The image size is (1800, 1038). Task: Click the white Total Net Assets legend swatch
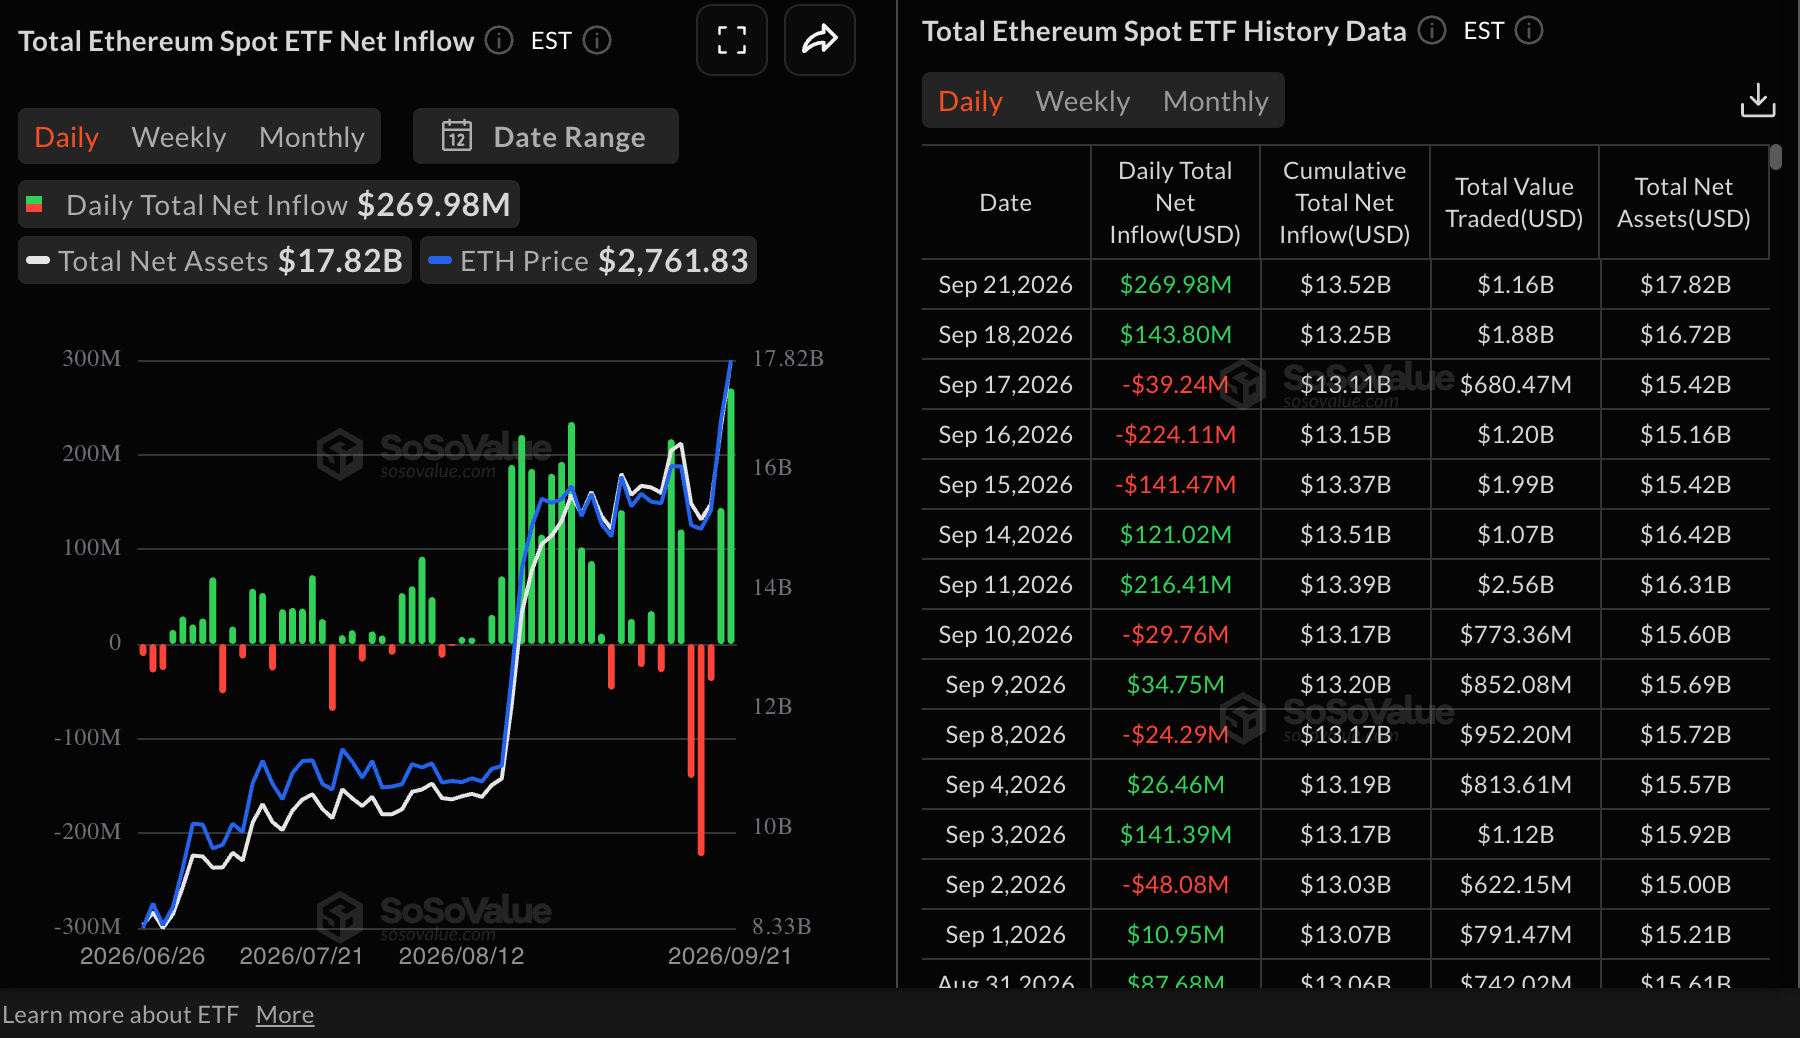tap(38, 261)
